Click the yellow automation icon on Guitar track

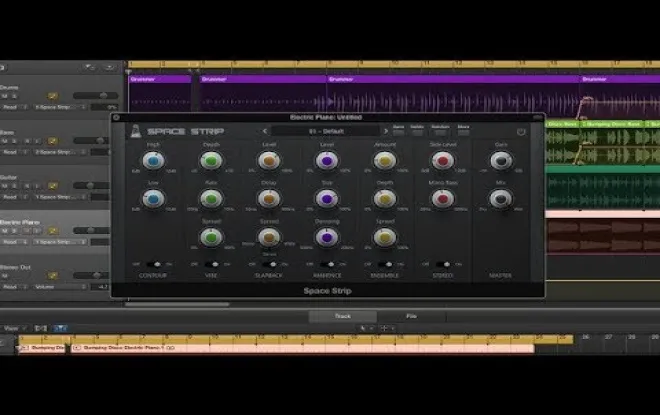click(53, 186)
